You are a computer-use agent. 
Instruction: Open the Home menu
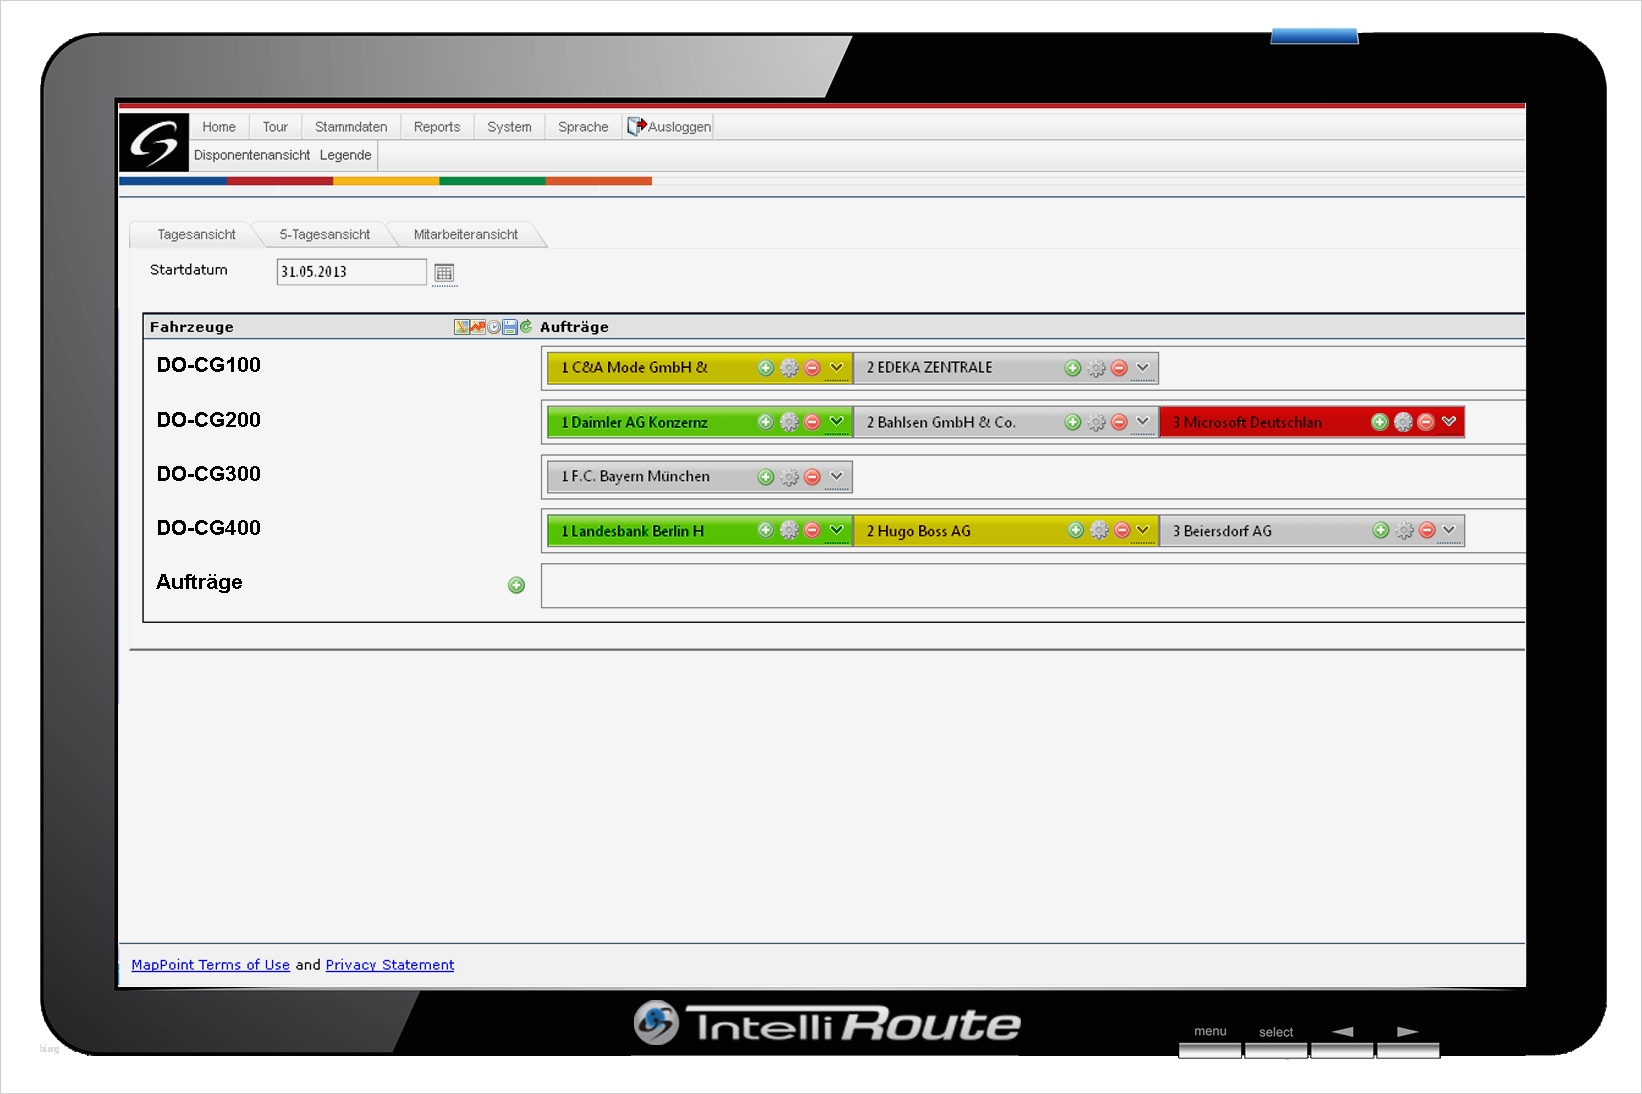coord(219,127)
